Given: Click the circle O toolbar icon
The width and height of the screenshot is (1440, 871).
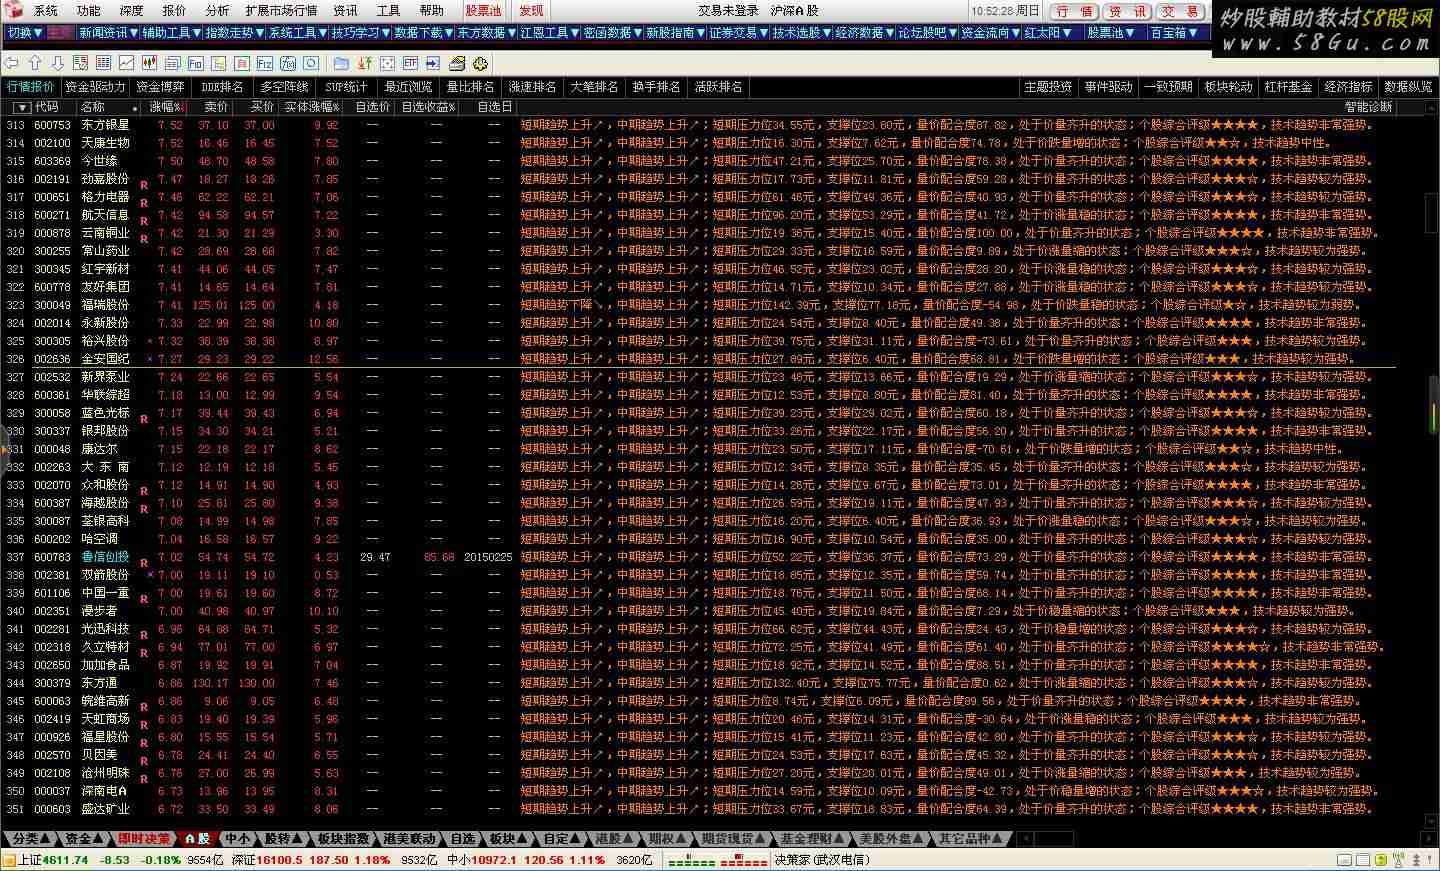Looking at the screenshot, I should (310, 63).
